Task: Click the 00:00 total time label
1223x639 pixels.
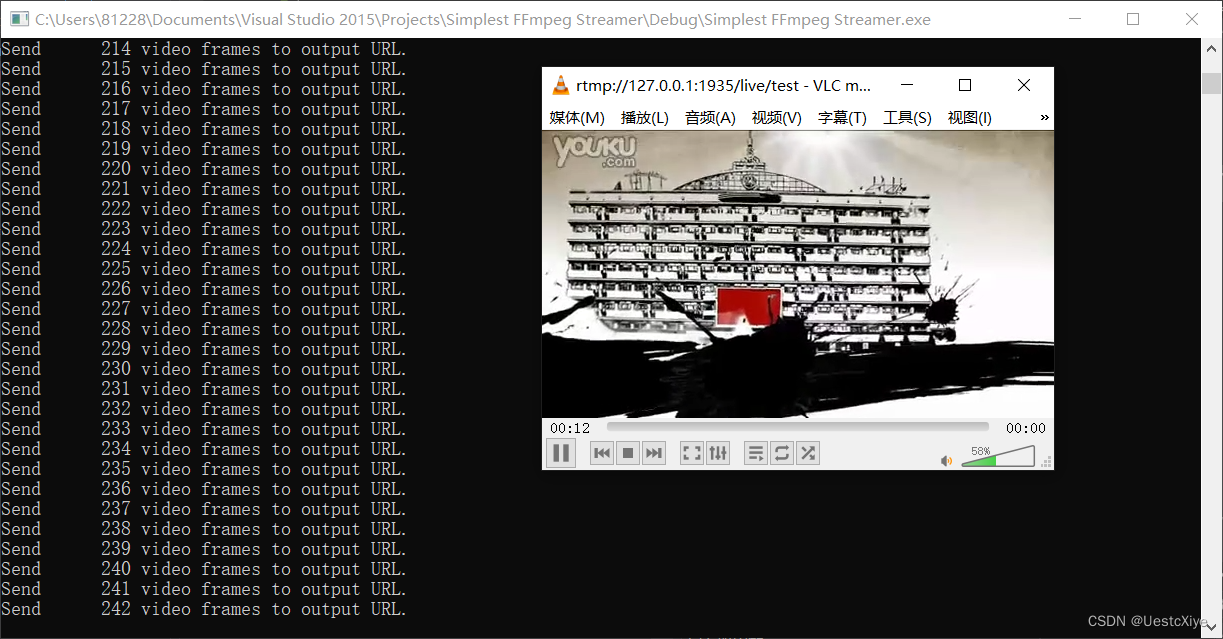Action: [x=1026, y=428]
